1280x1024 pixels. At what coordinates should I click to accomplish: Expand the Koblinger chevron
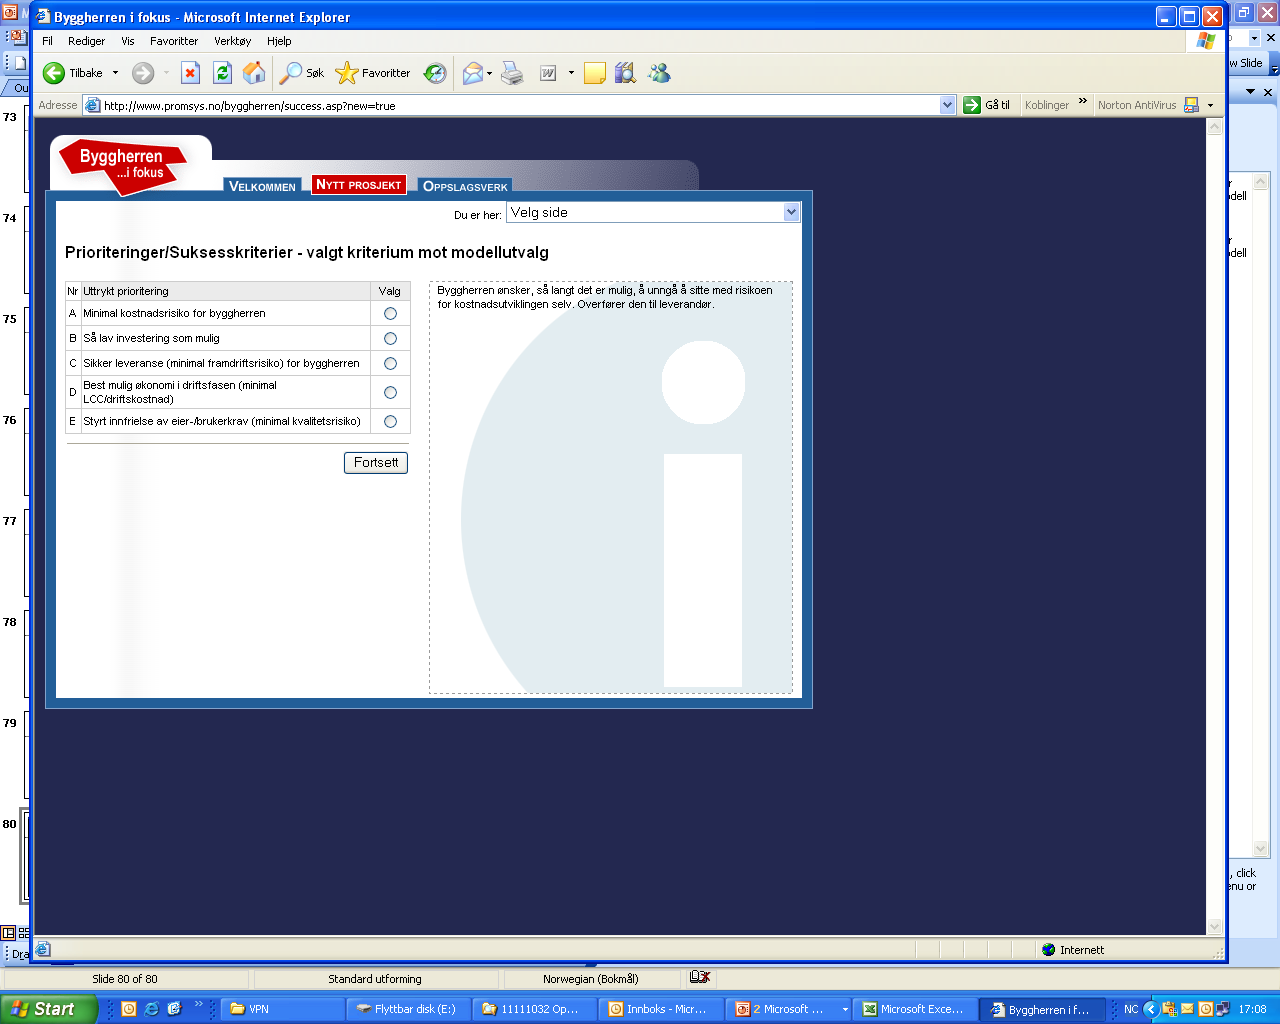pos(1083,101)
